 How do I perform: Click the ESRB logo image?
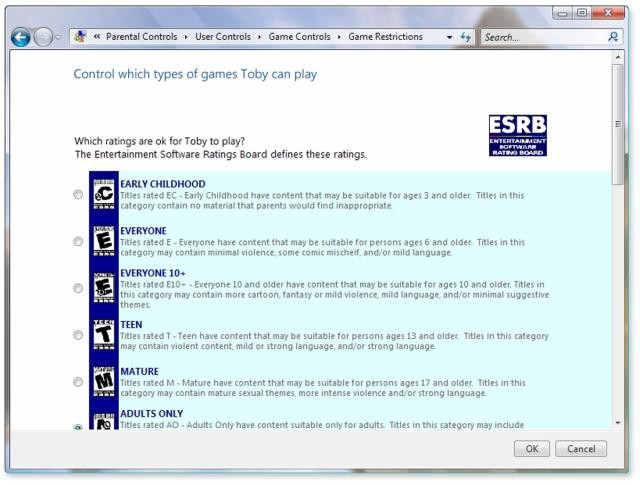(x=517, y=135)
